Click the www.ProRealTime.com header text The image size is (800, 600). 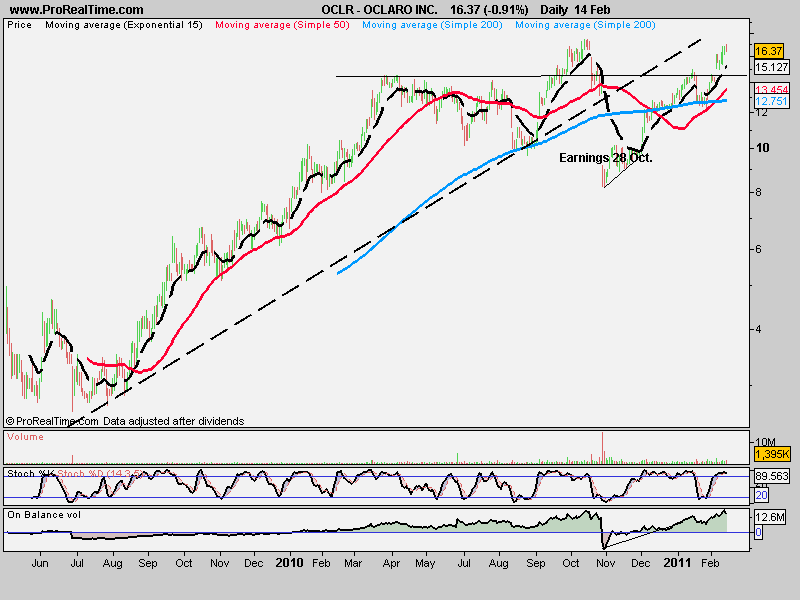(x=77, y=10)
